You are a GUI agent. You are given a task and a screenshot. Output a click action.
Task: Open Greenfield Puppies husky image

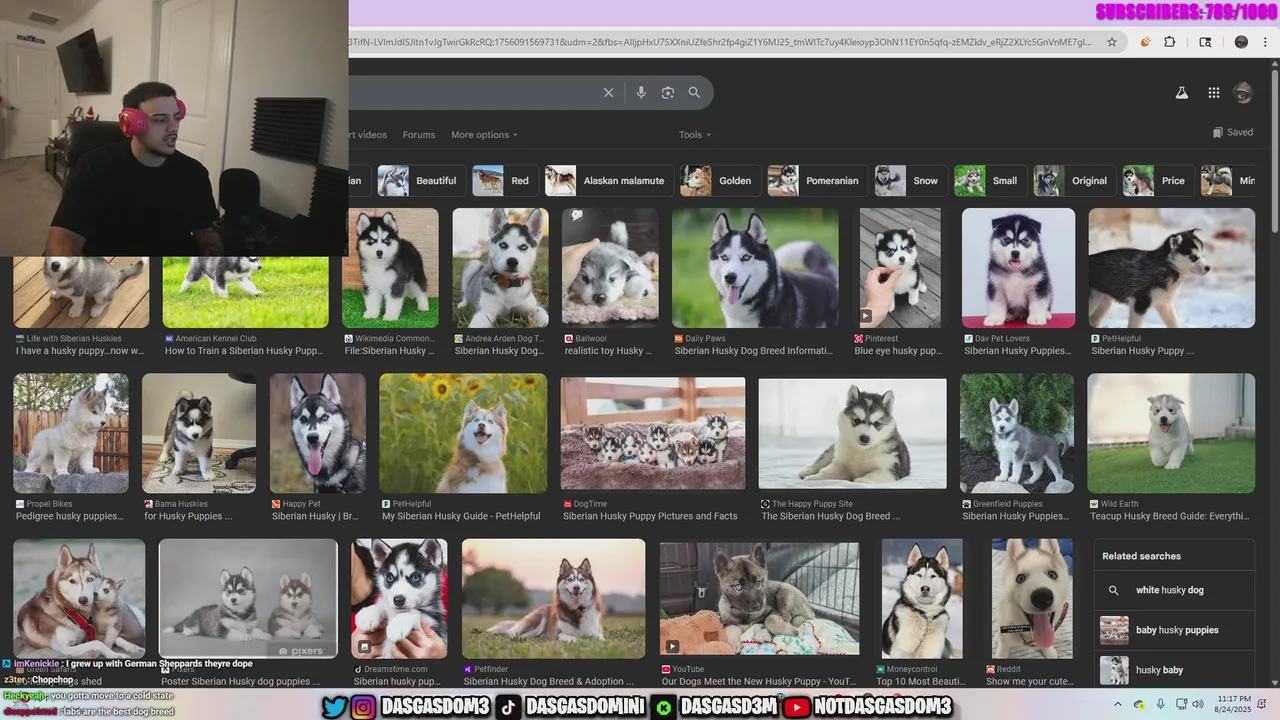(x=1017, y=433)
